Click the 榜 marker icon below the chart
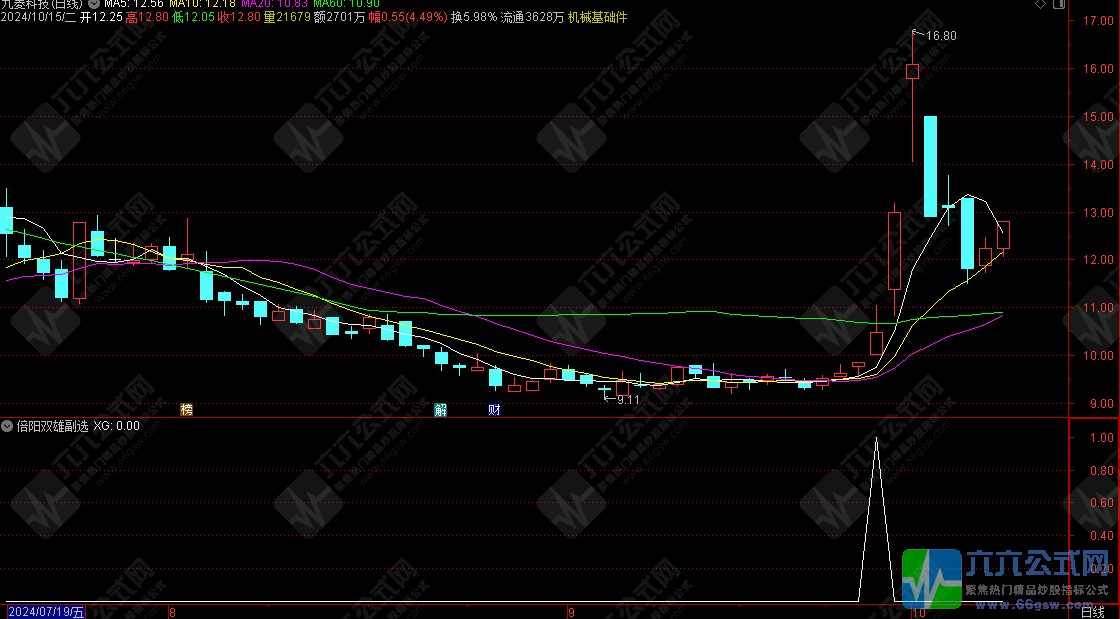 (186, 409)
